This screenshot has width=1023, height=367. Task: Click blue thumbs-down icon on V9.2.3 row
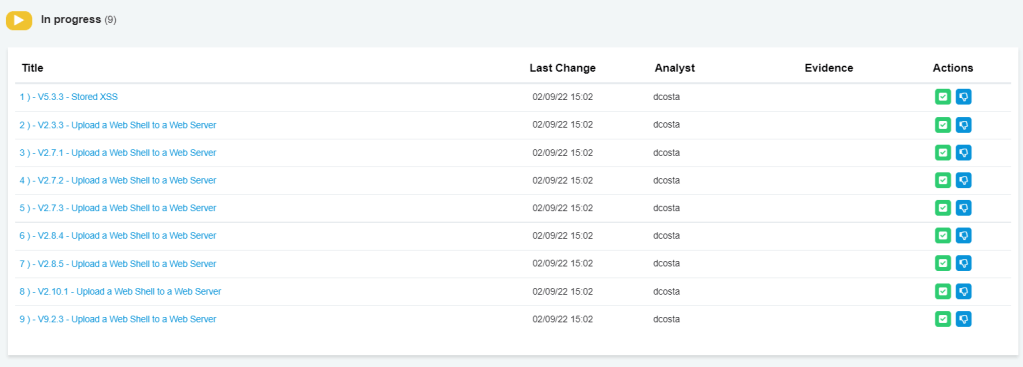pos(964,319)
